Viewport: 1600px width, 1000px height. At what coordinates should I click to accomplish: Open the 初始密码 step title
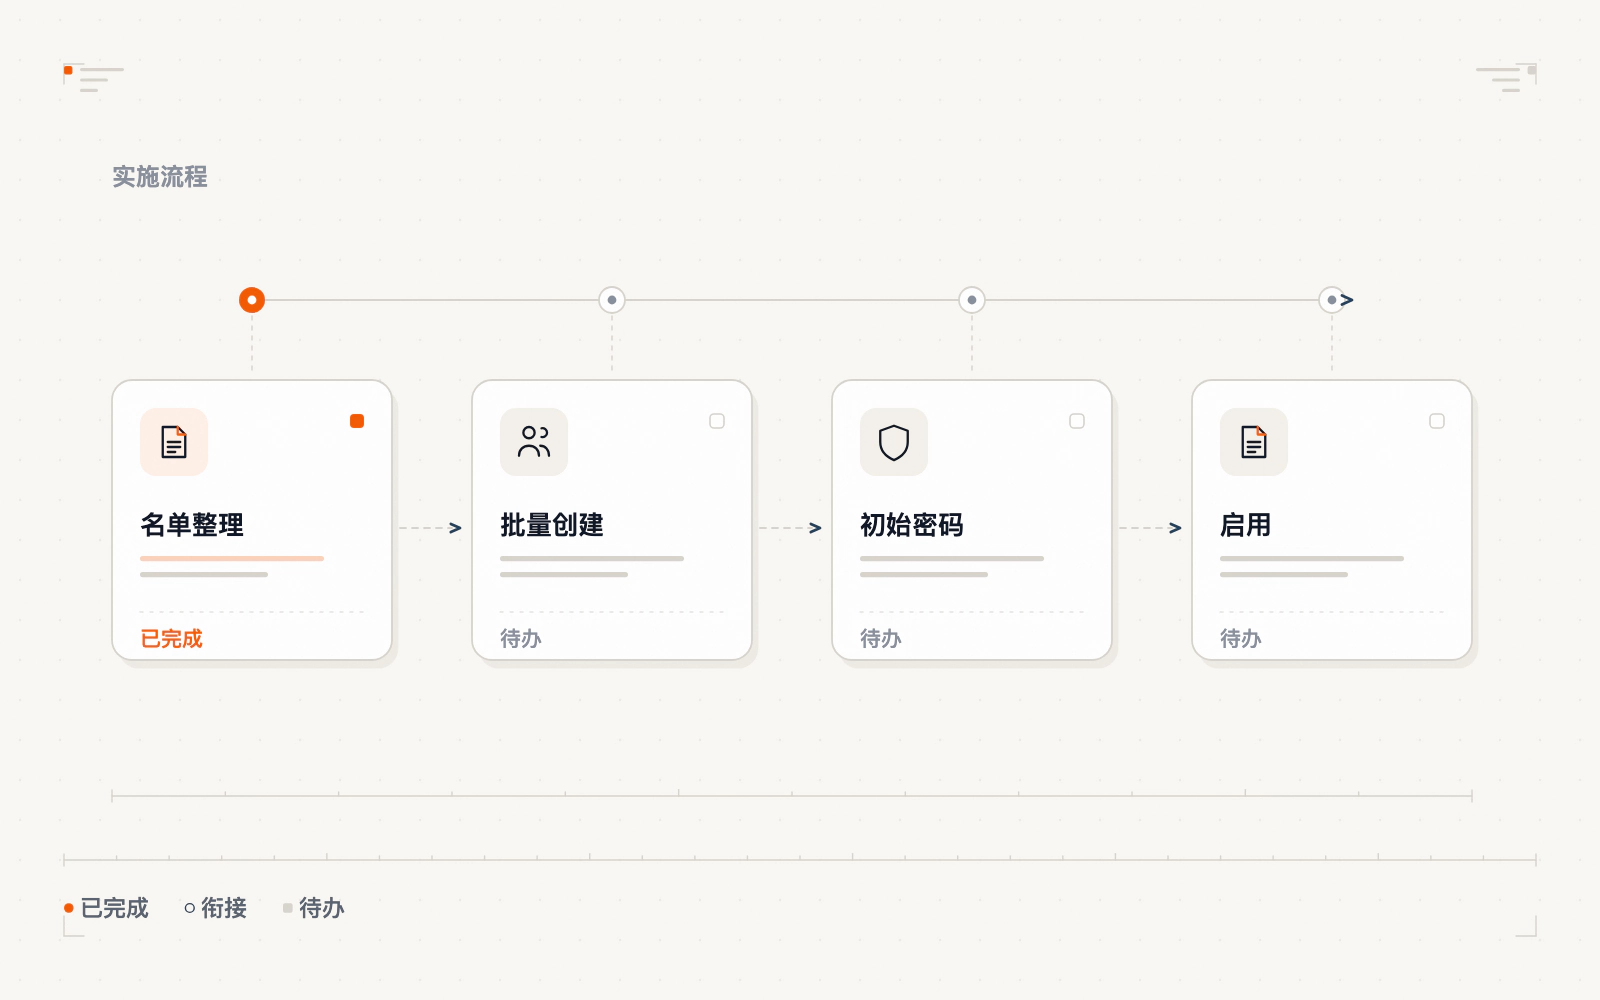(912, 525)
